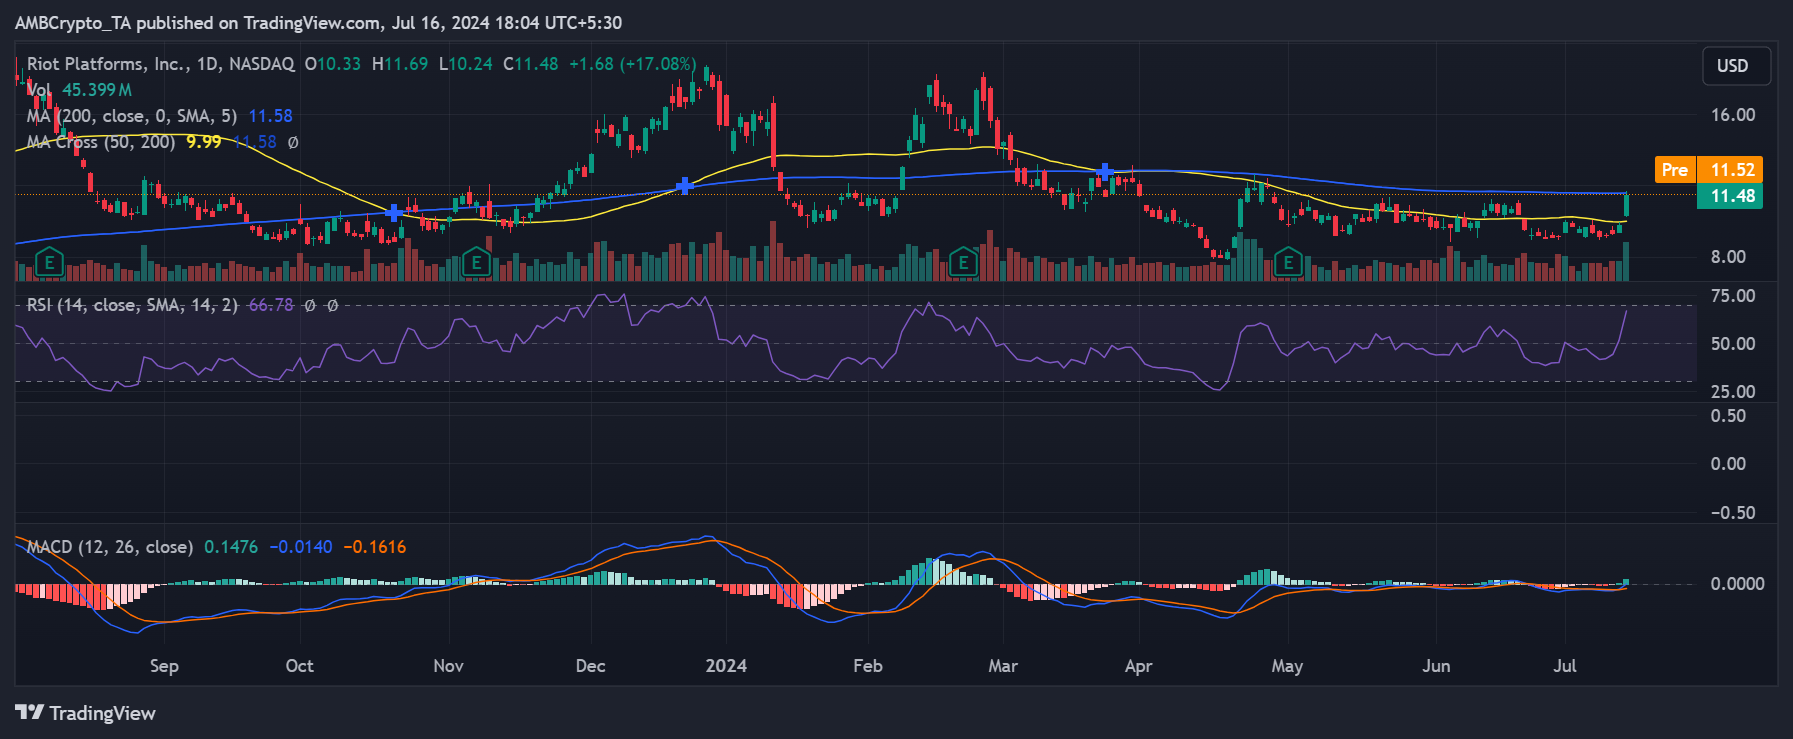1793x739 pixels.
Task: Click the Sep label on the time axis
Action: coord(164,667)
